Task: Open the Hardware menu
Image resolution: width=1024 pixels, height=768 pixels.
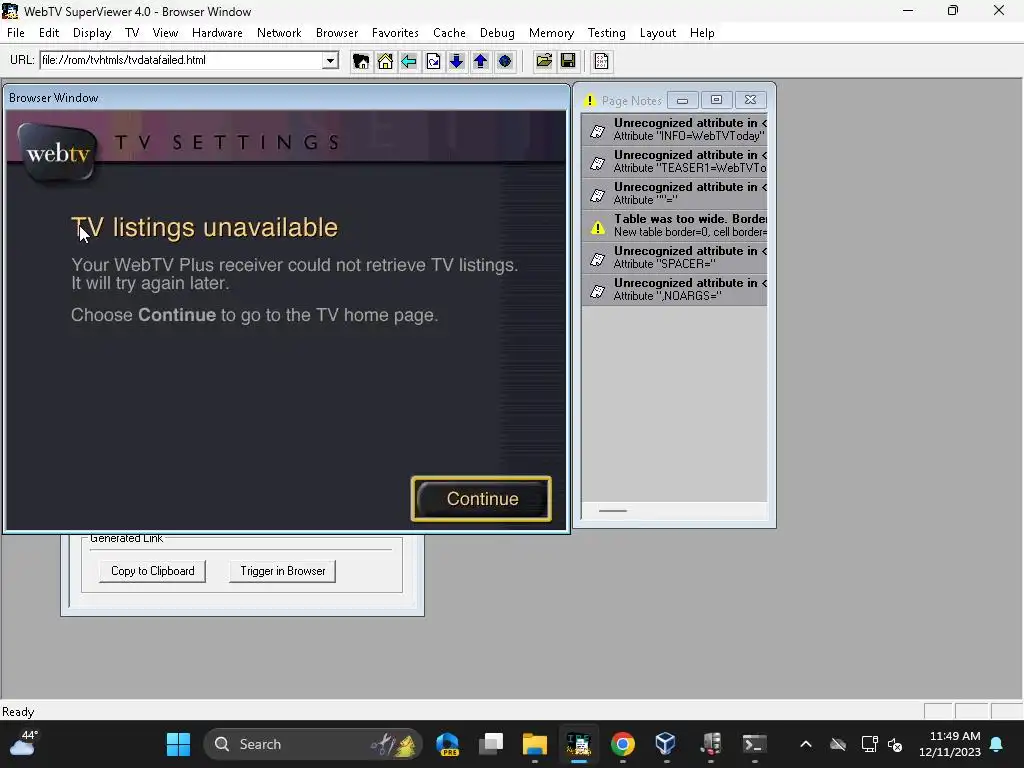Action: point(217,33)
